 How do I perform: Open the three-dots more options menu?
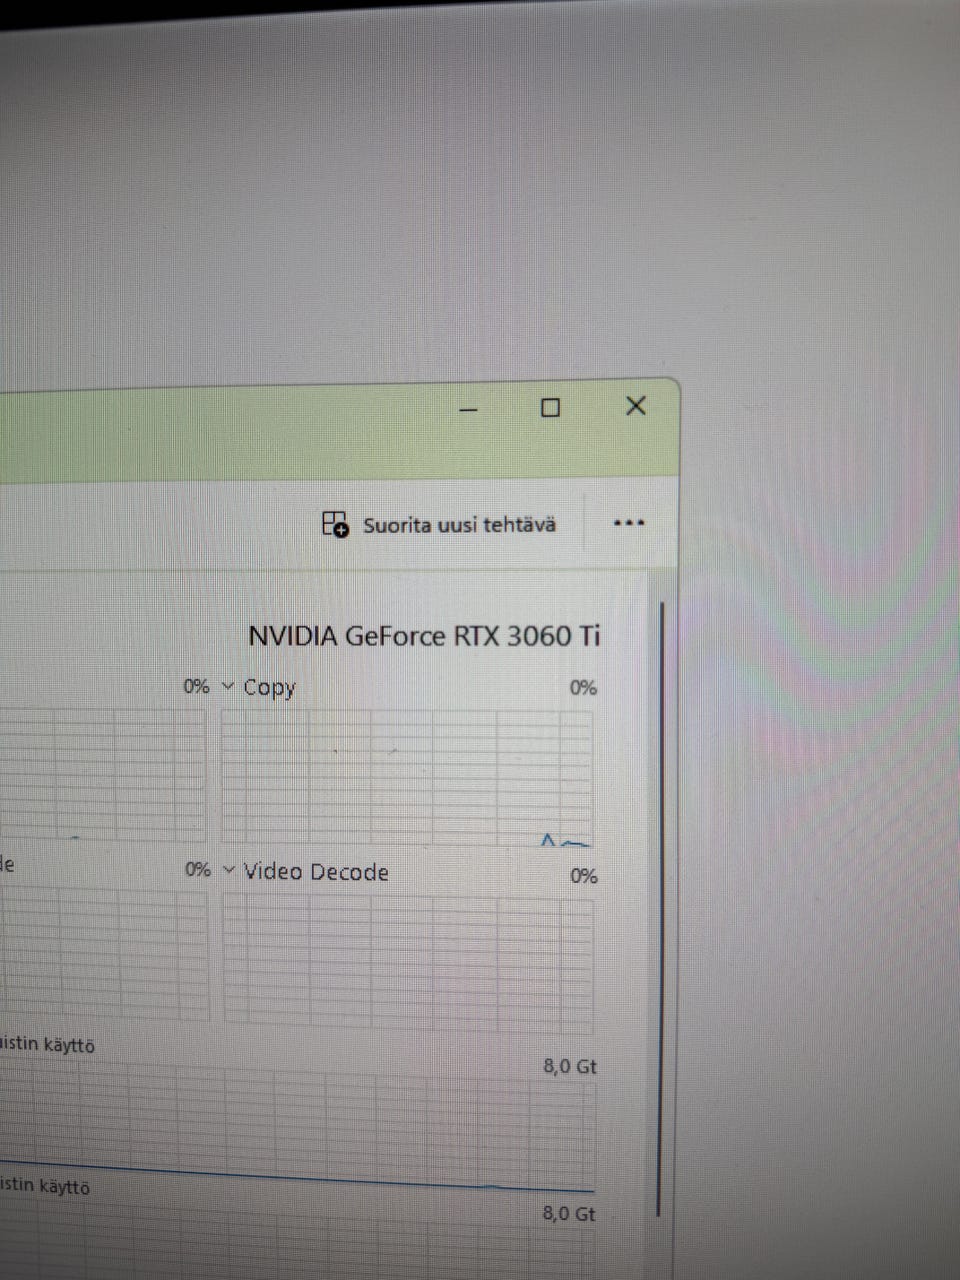click(628, 523)
